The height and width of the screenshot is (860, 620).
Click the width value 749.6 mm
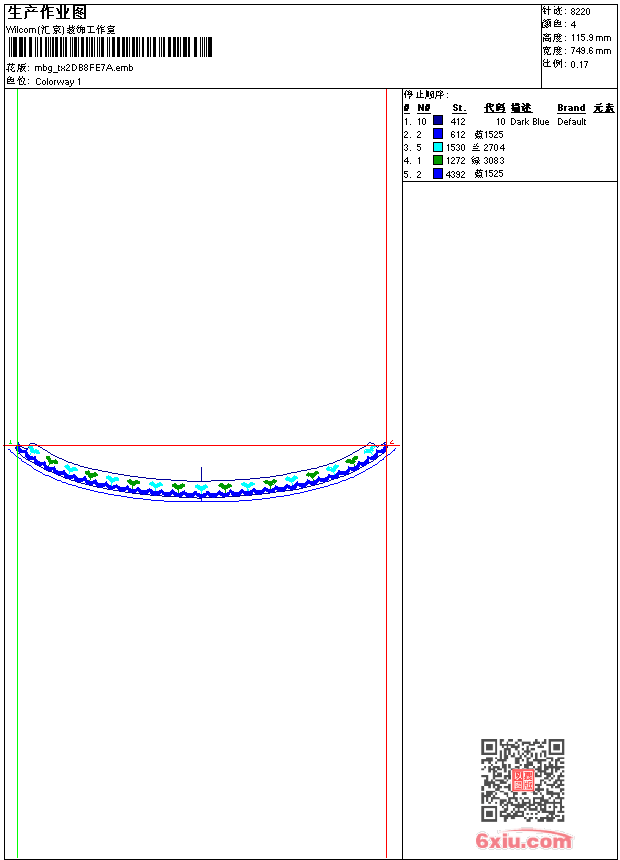coord(591,51)
